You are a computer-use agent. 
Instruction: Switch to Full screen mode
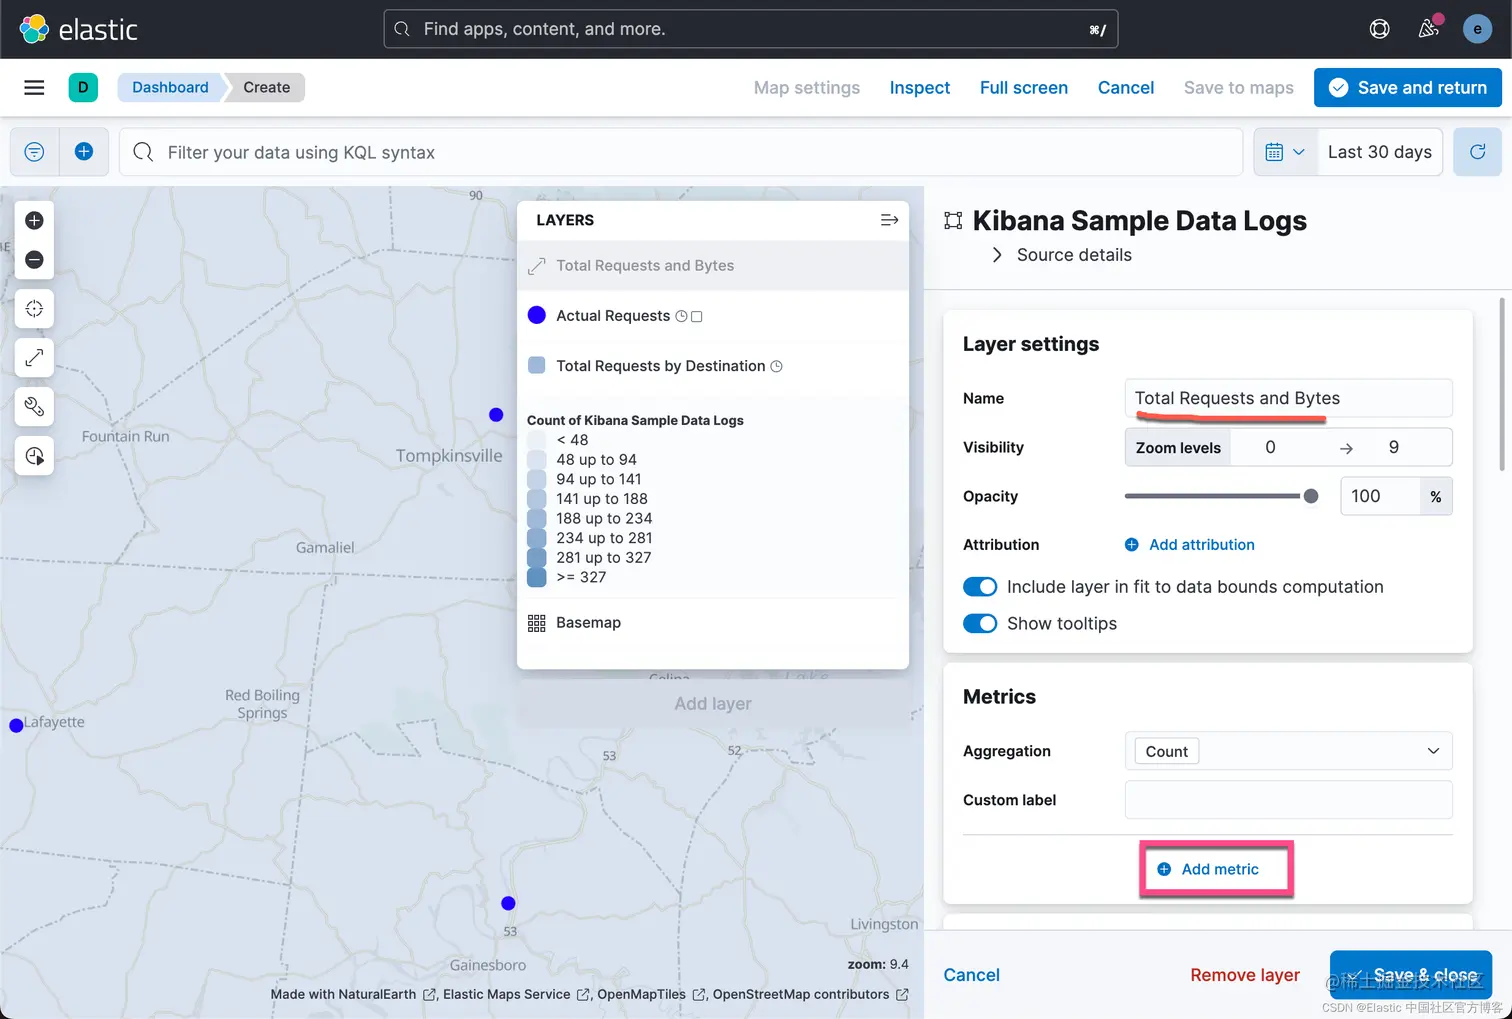point(1024,88)
